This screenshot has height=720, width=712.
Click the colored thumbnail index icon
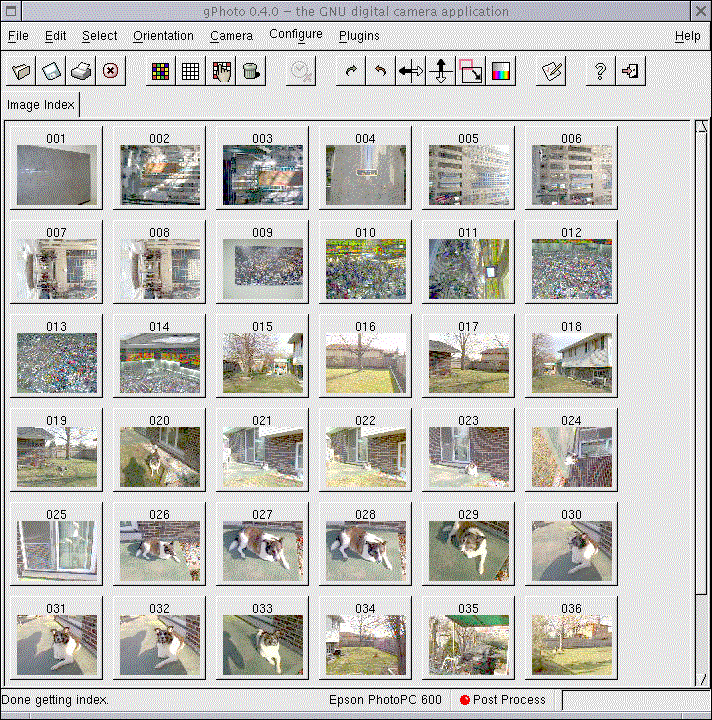coord(161,71)
